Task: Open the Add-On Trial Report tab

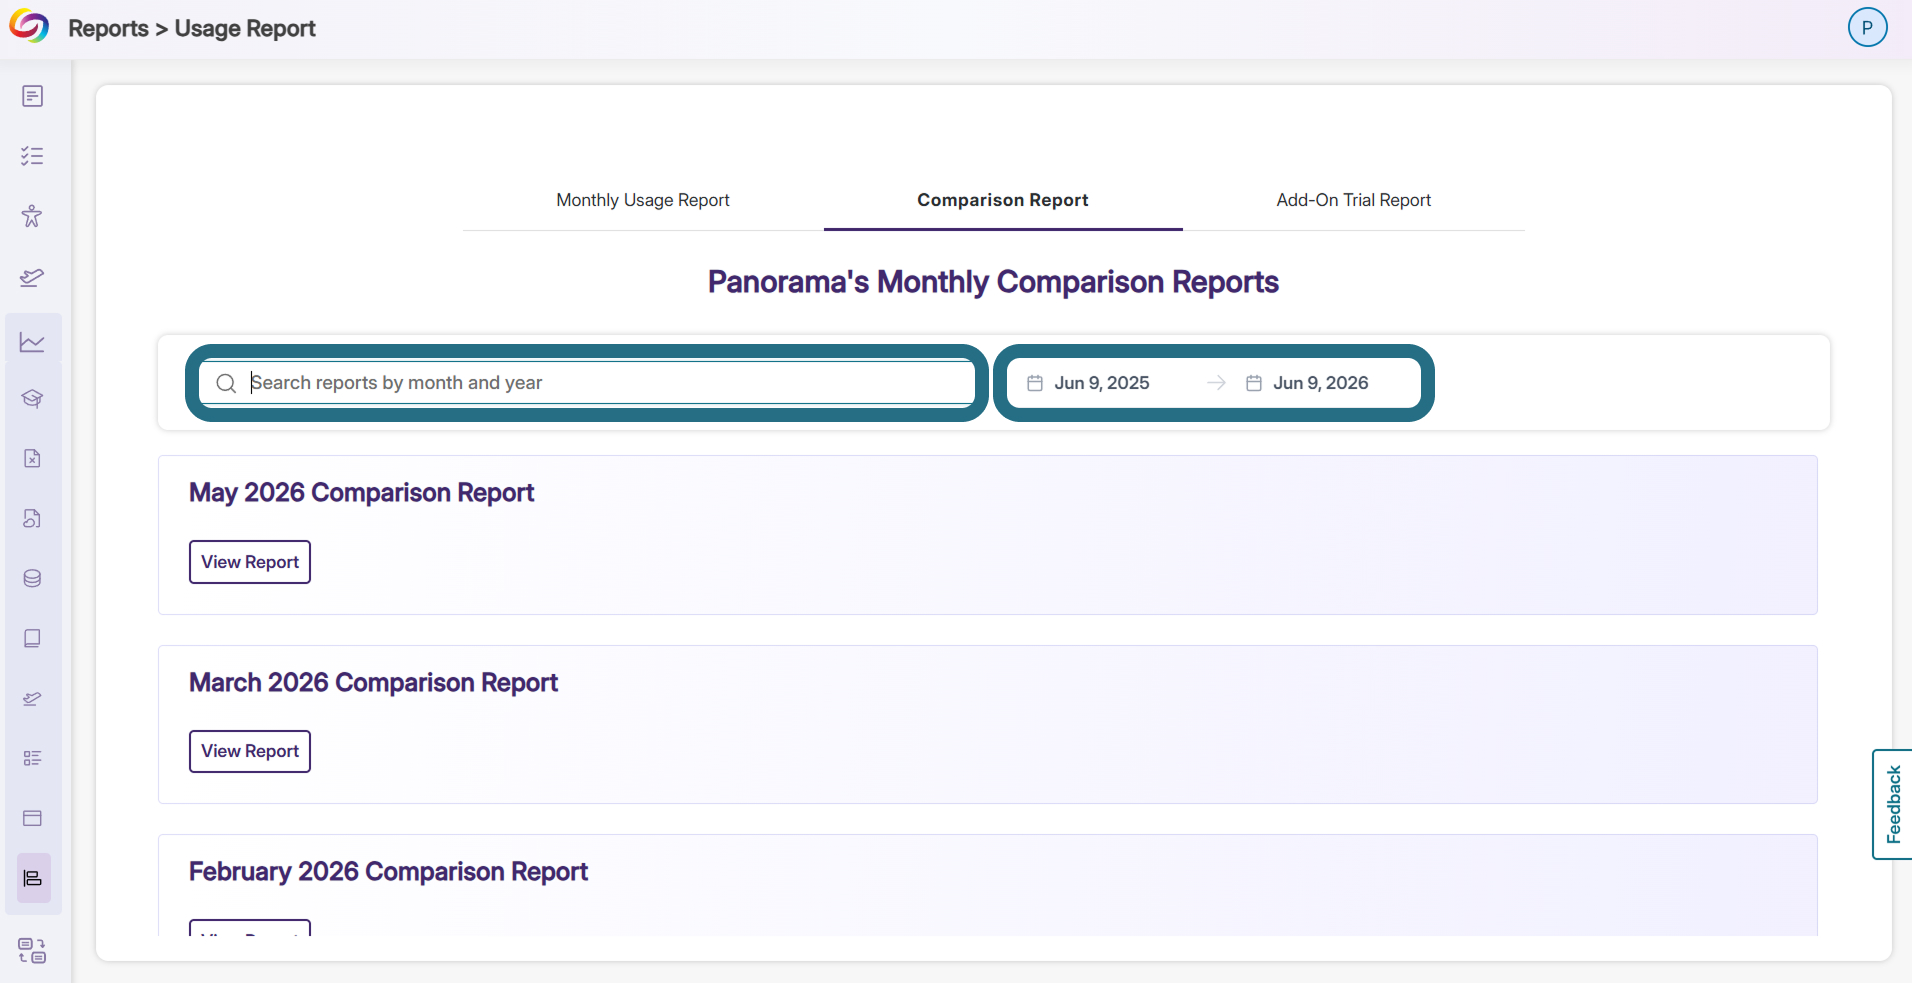Action: 1354,200
